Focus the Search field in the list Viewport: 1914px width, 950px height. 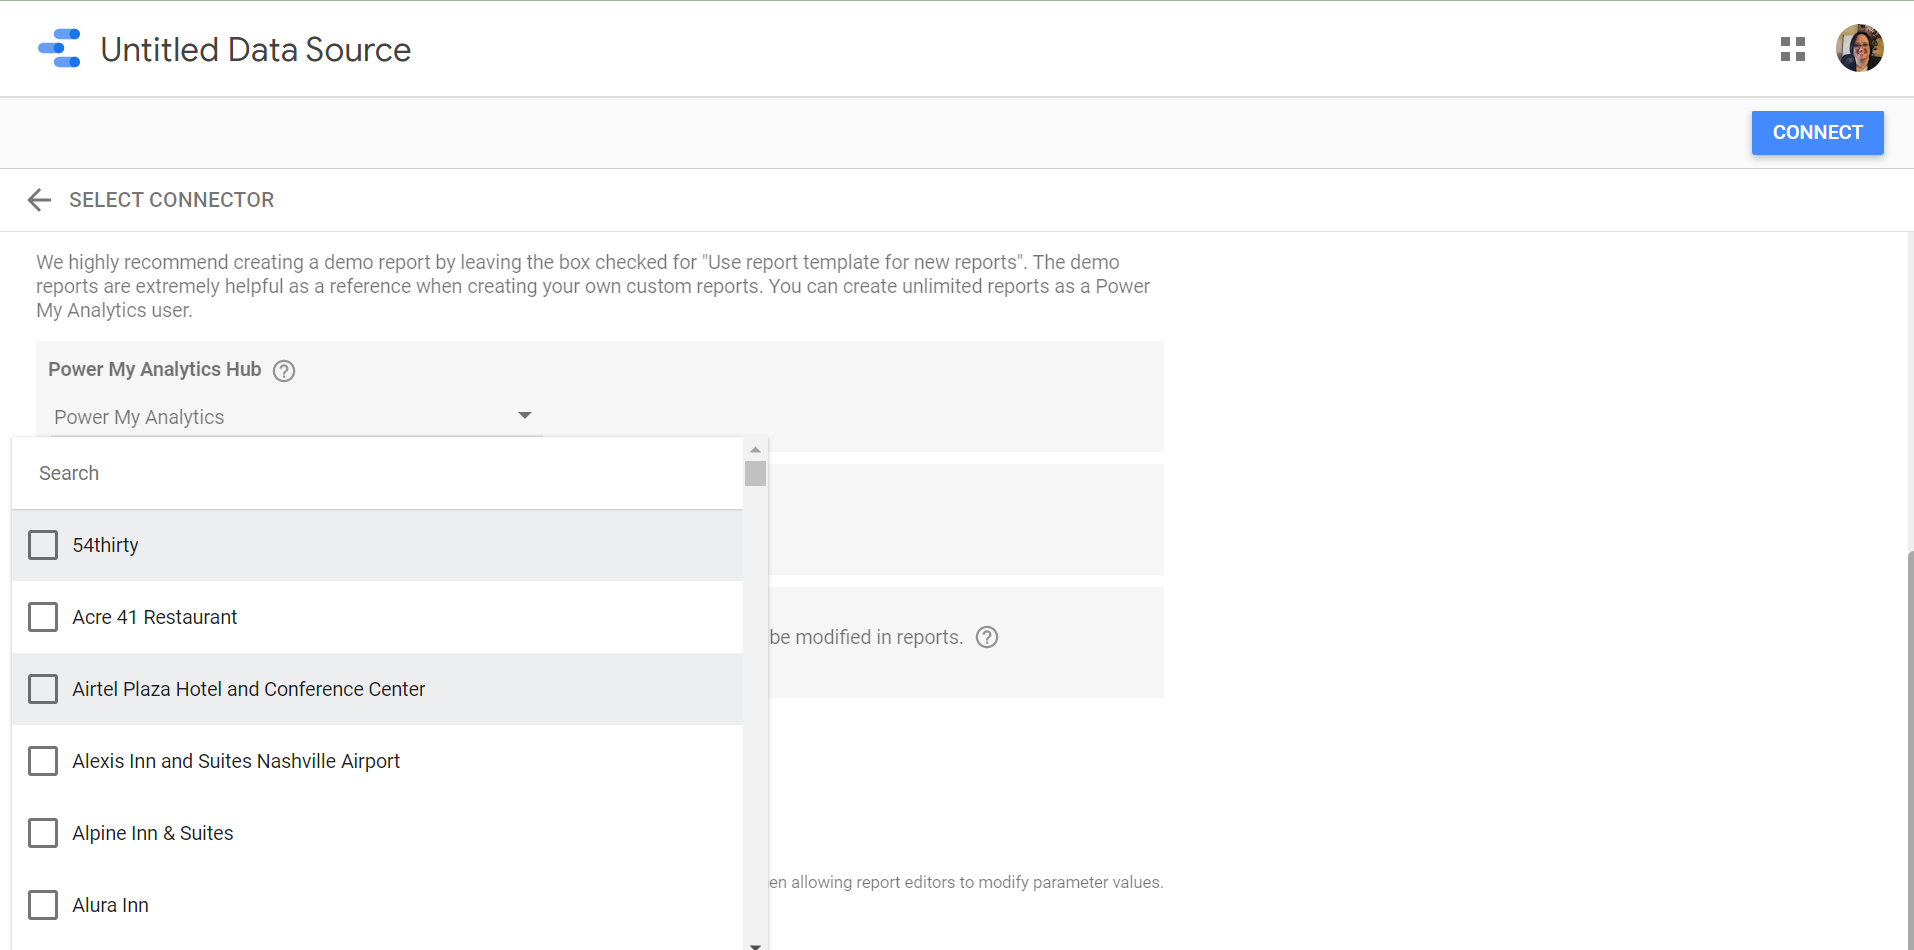click(x=380, y=473)
